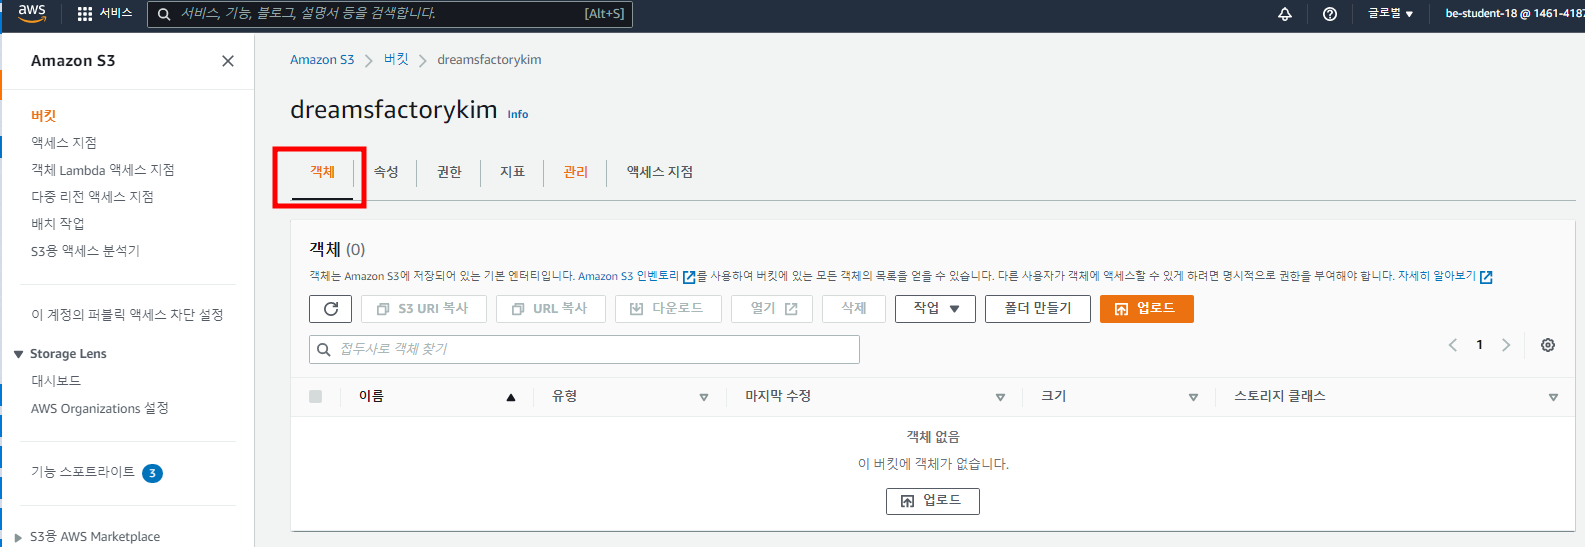Click the AWS top search bar
Screen dimensions: 1585x547
390,14
